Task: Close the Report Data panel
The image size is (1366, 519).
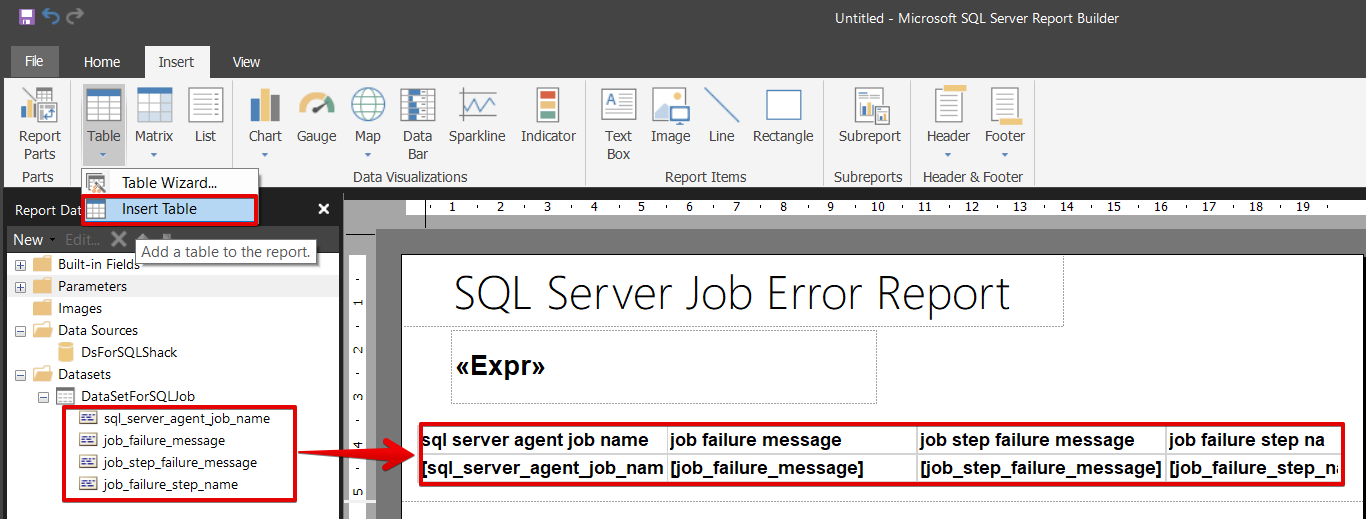Action: (x=323, y=209)
